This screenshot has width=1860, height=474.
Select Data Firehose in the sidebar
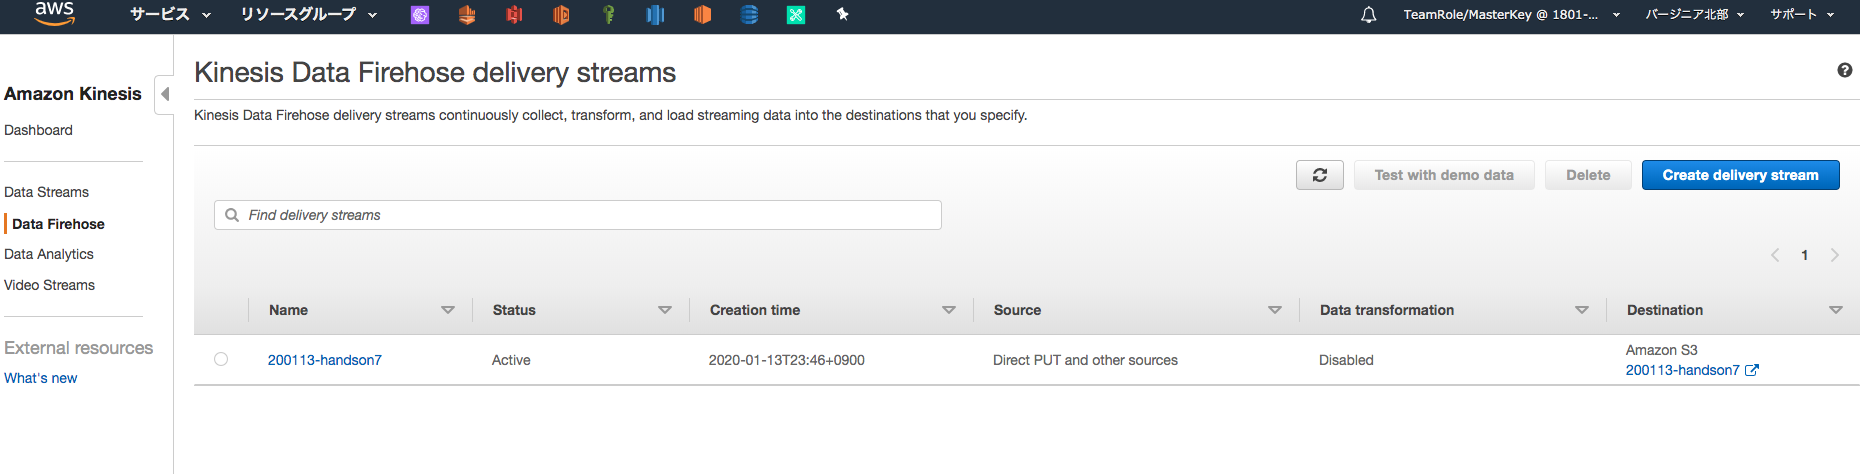pos(58,224)
